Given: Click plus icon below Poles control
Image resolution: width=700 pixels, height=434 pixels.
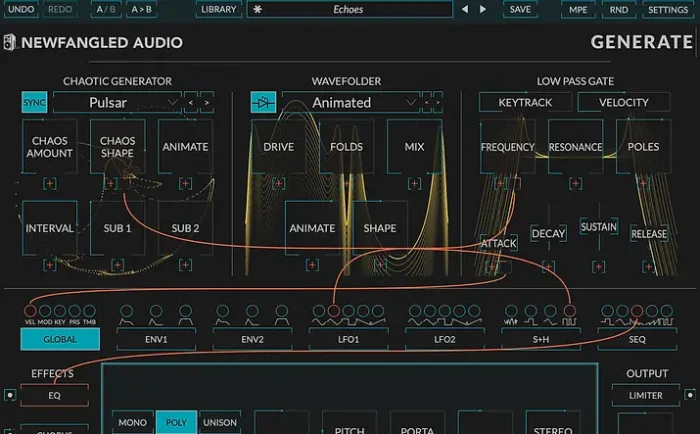Looking at the screenshot, I should [x=643, y=182].
